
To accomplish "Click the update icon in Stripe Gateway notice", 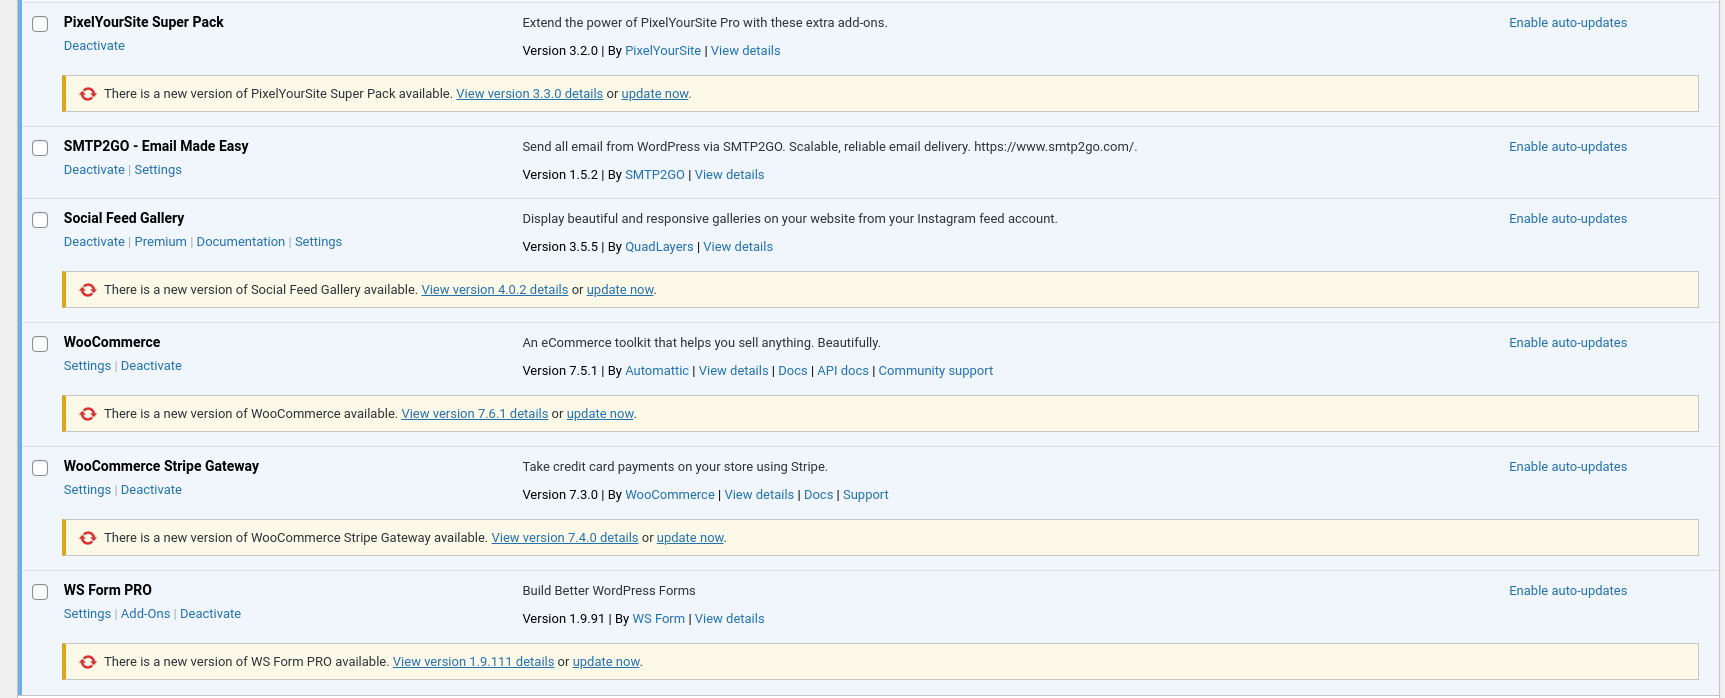I will click(88, 538).
